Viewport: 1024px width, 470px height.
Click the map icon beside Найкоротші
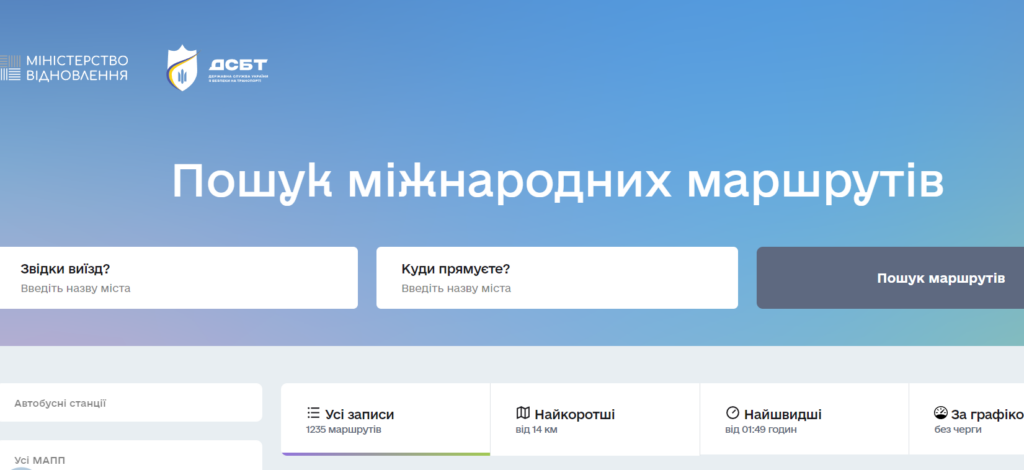coord(523,413)
